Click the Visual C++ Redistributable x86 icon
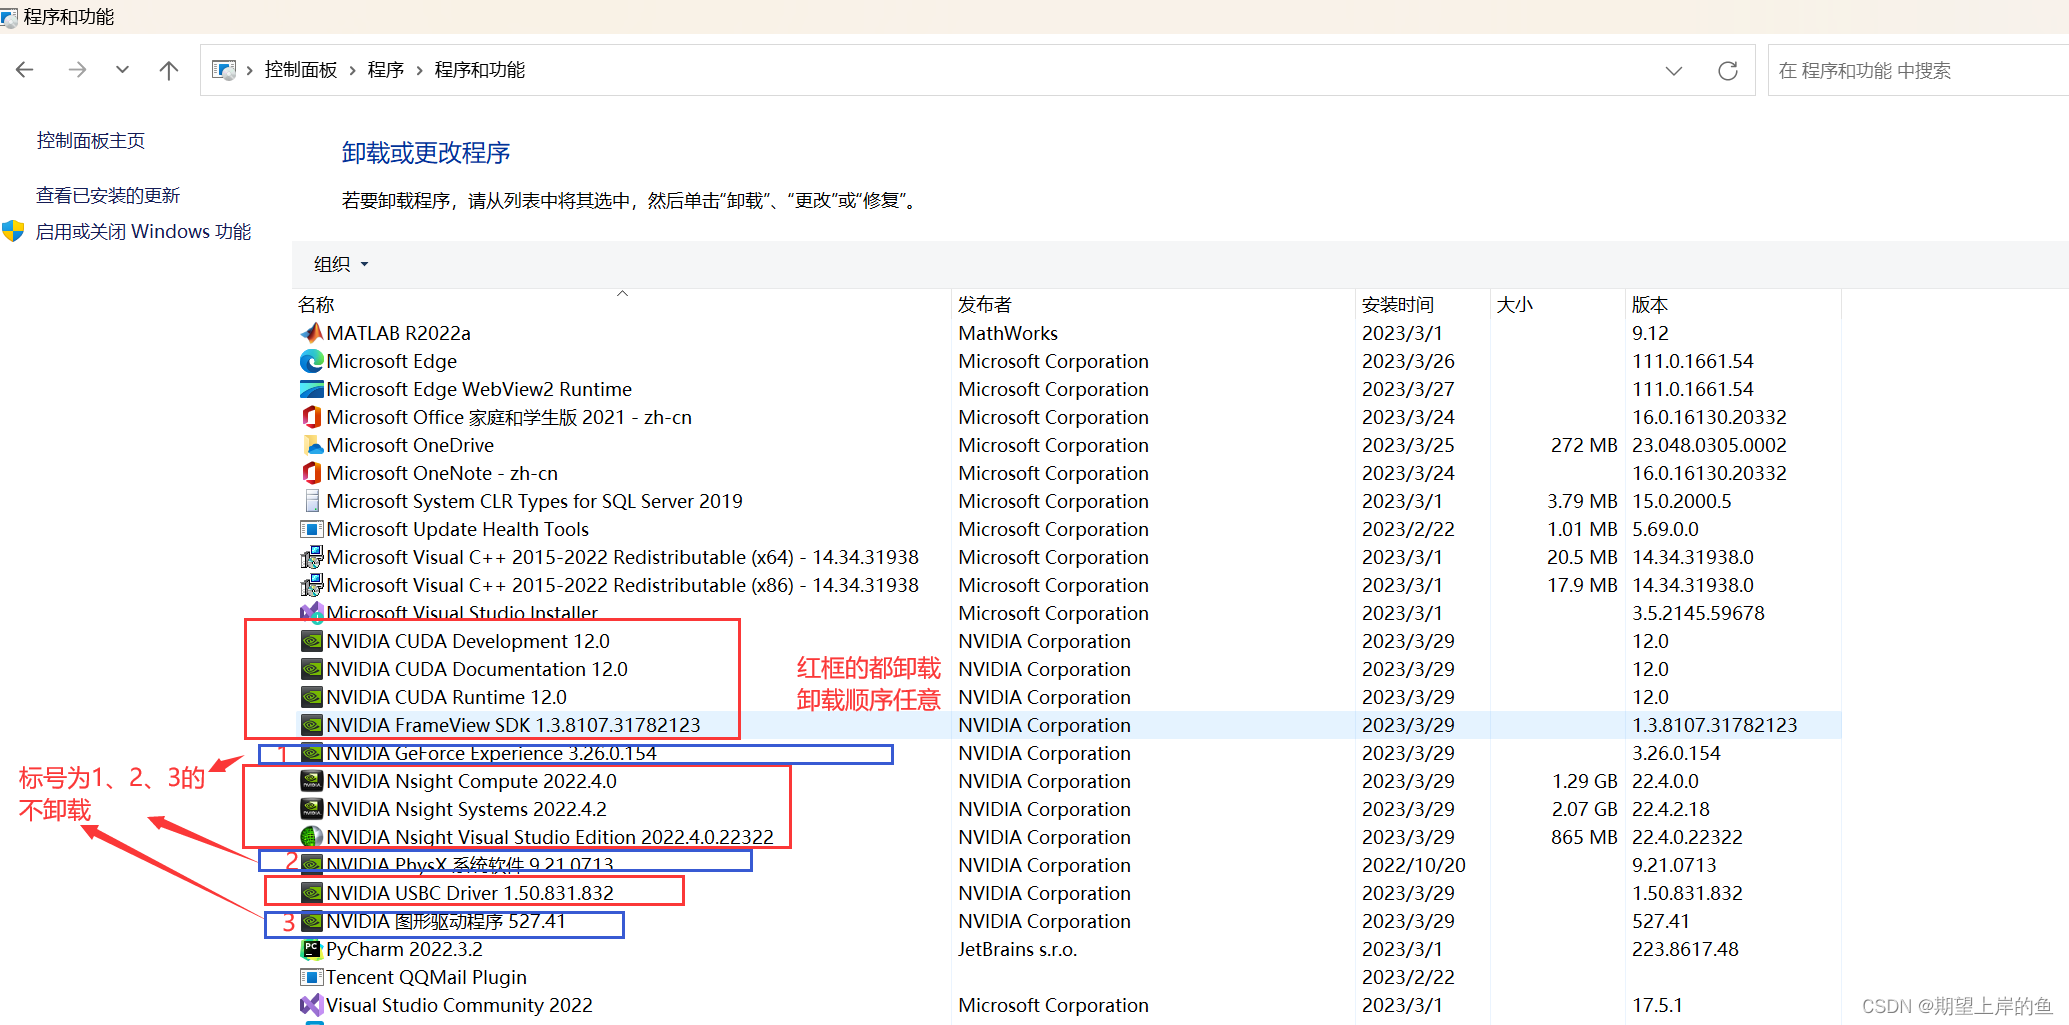Screen dimensions: 2069x1025 tap(312, 585)
